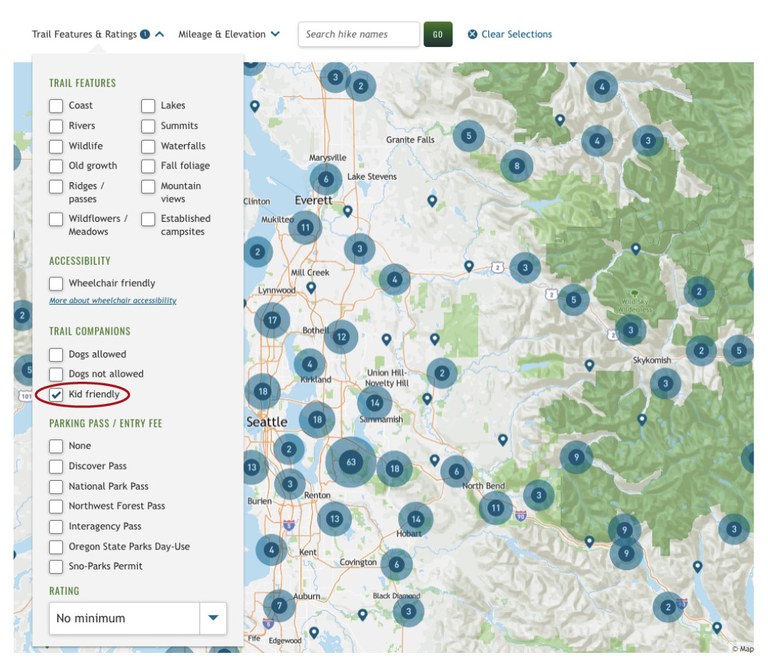Screen dimensions: 768x665
Task: Click the Rating dropdown arrow
Action: [x=213, y=618]
